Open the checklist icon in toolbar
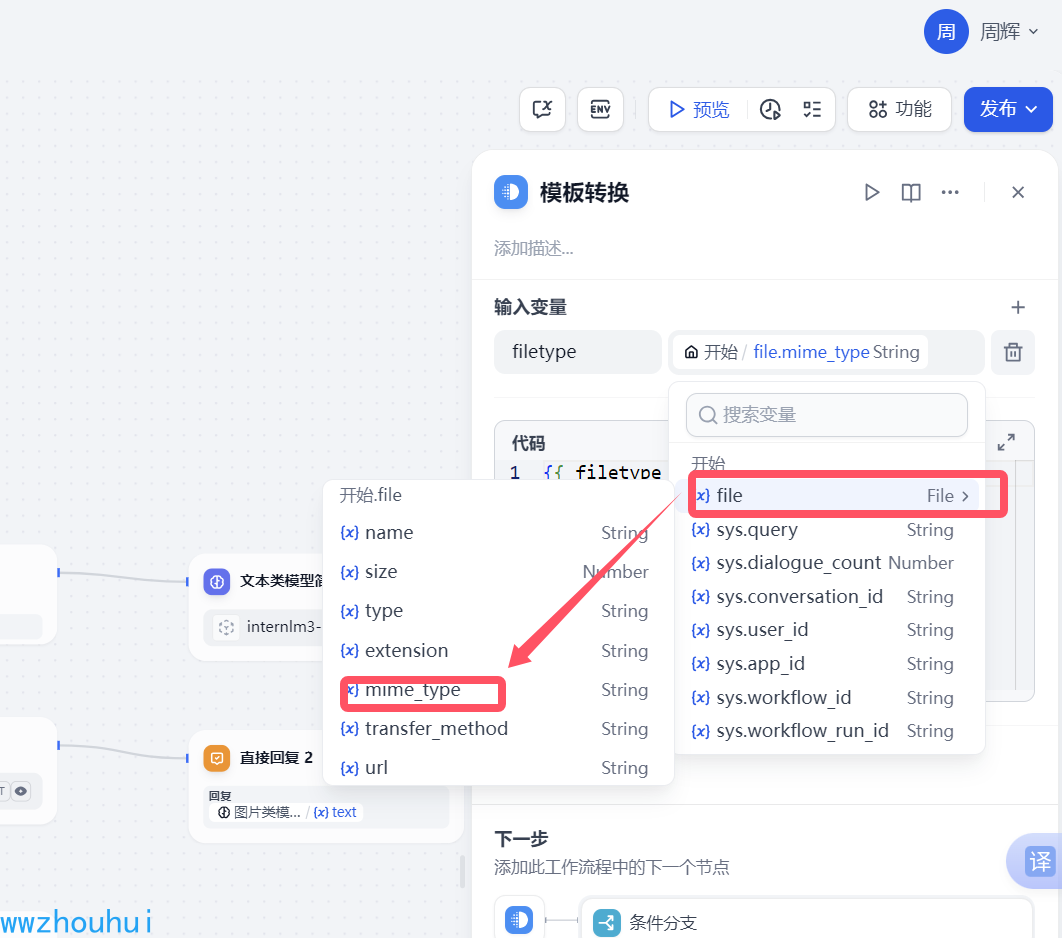The image size is (1062, 938). point(811,109)
